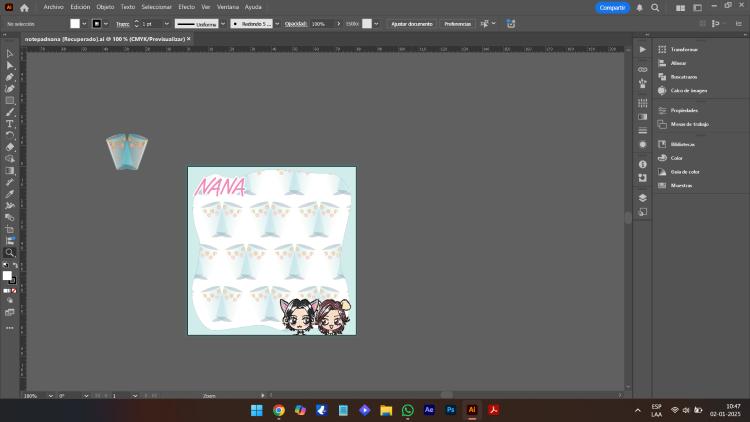The height and width of the screenshot is (422, 750).
Task: Swap fill and stroke colors
Action: pyautogui.click(x=15, y=265)
